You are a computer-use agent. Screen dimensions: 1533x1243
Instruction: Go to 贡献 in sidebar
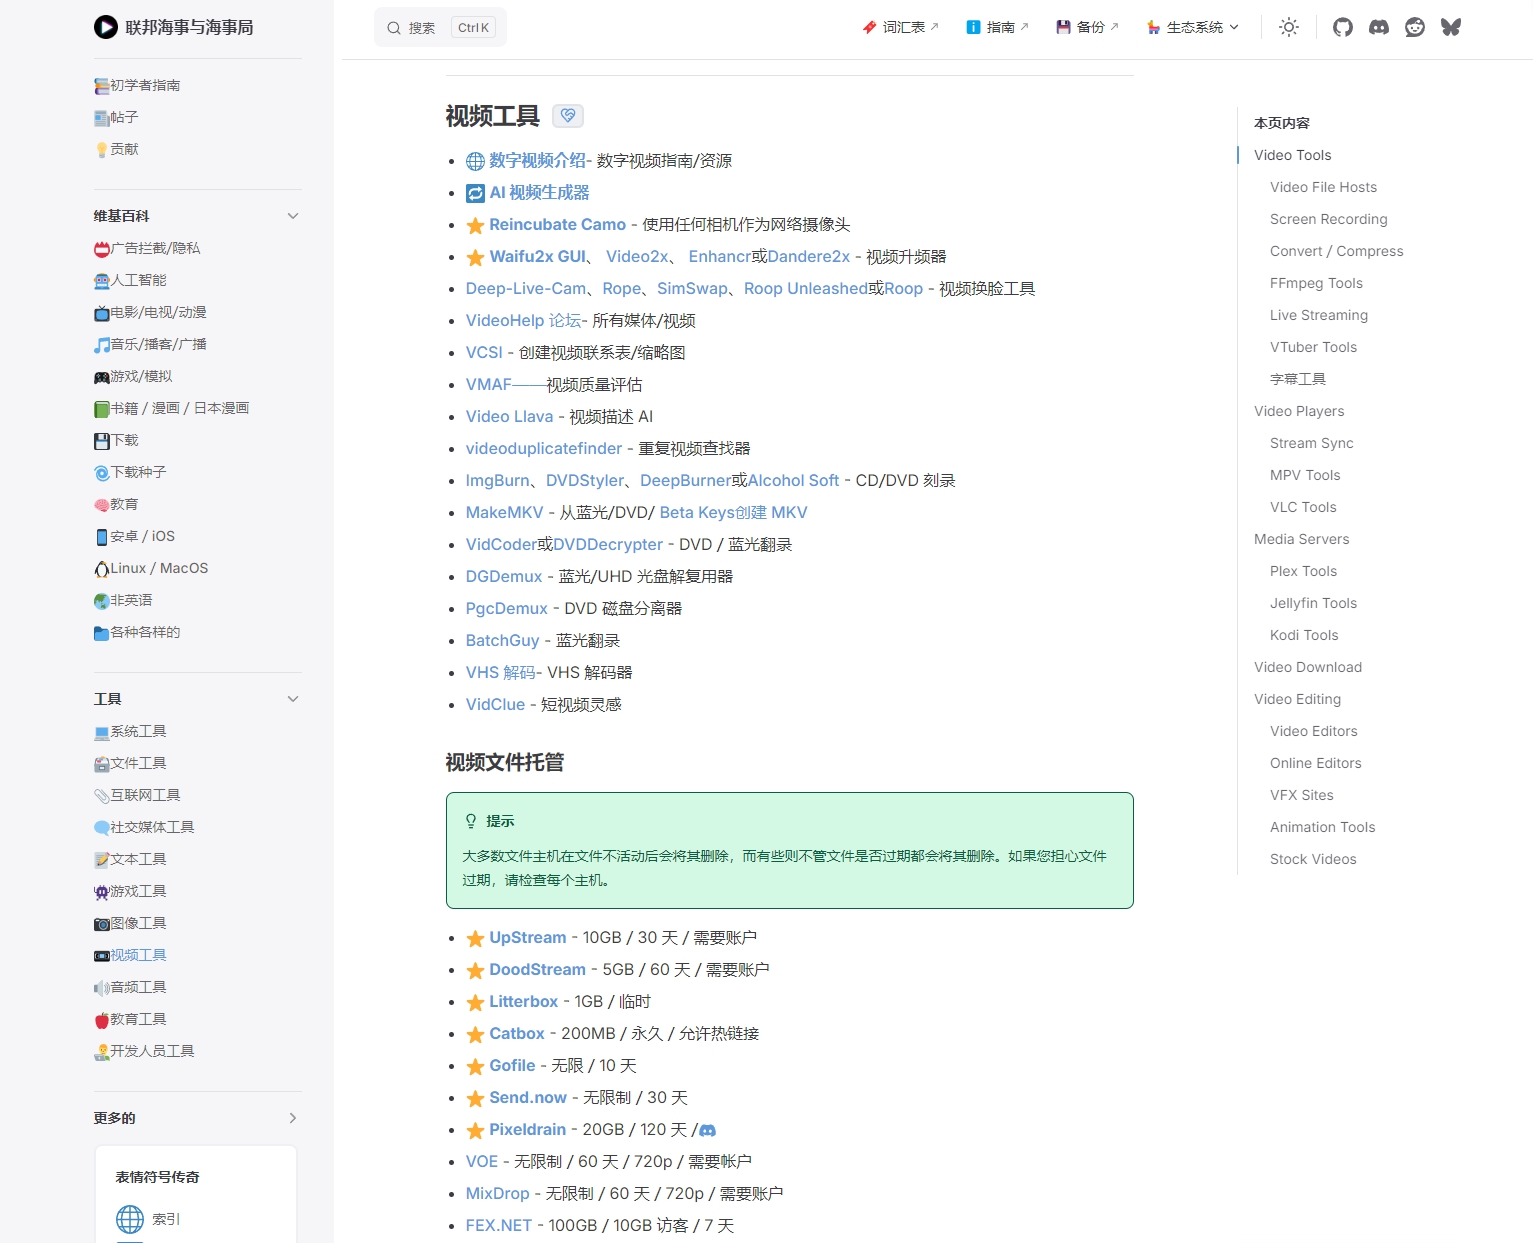point(124,149)
